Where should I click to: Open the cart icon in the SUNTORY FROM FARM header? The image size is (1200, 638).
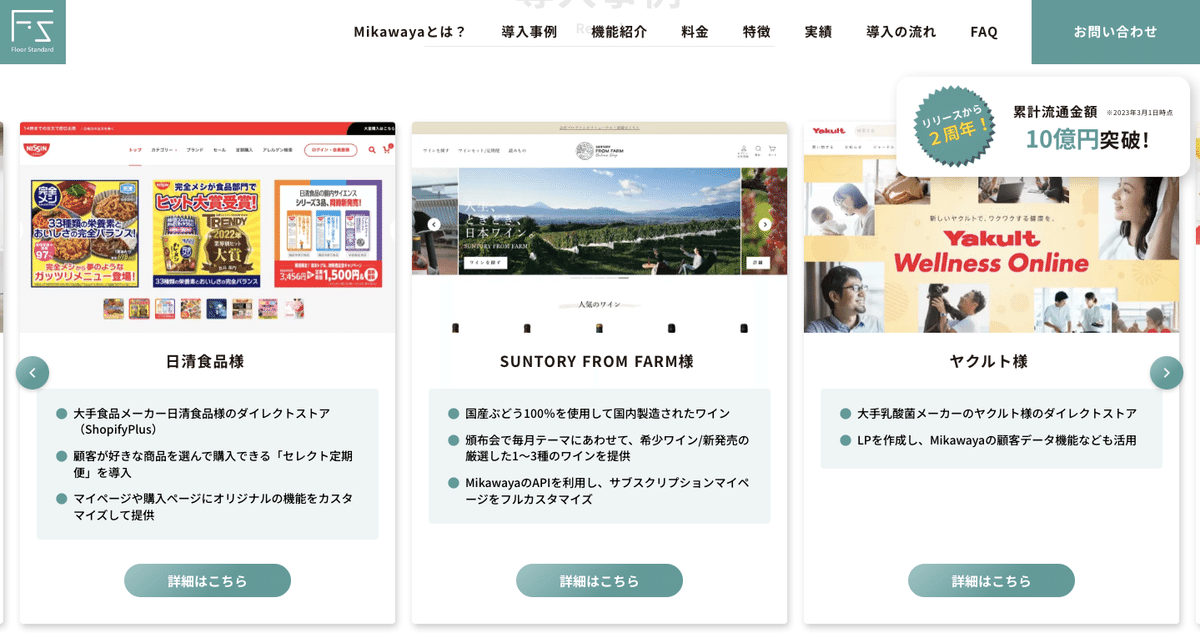point(771,148)
